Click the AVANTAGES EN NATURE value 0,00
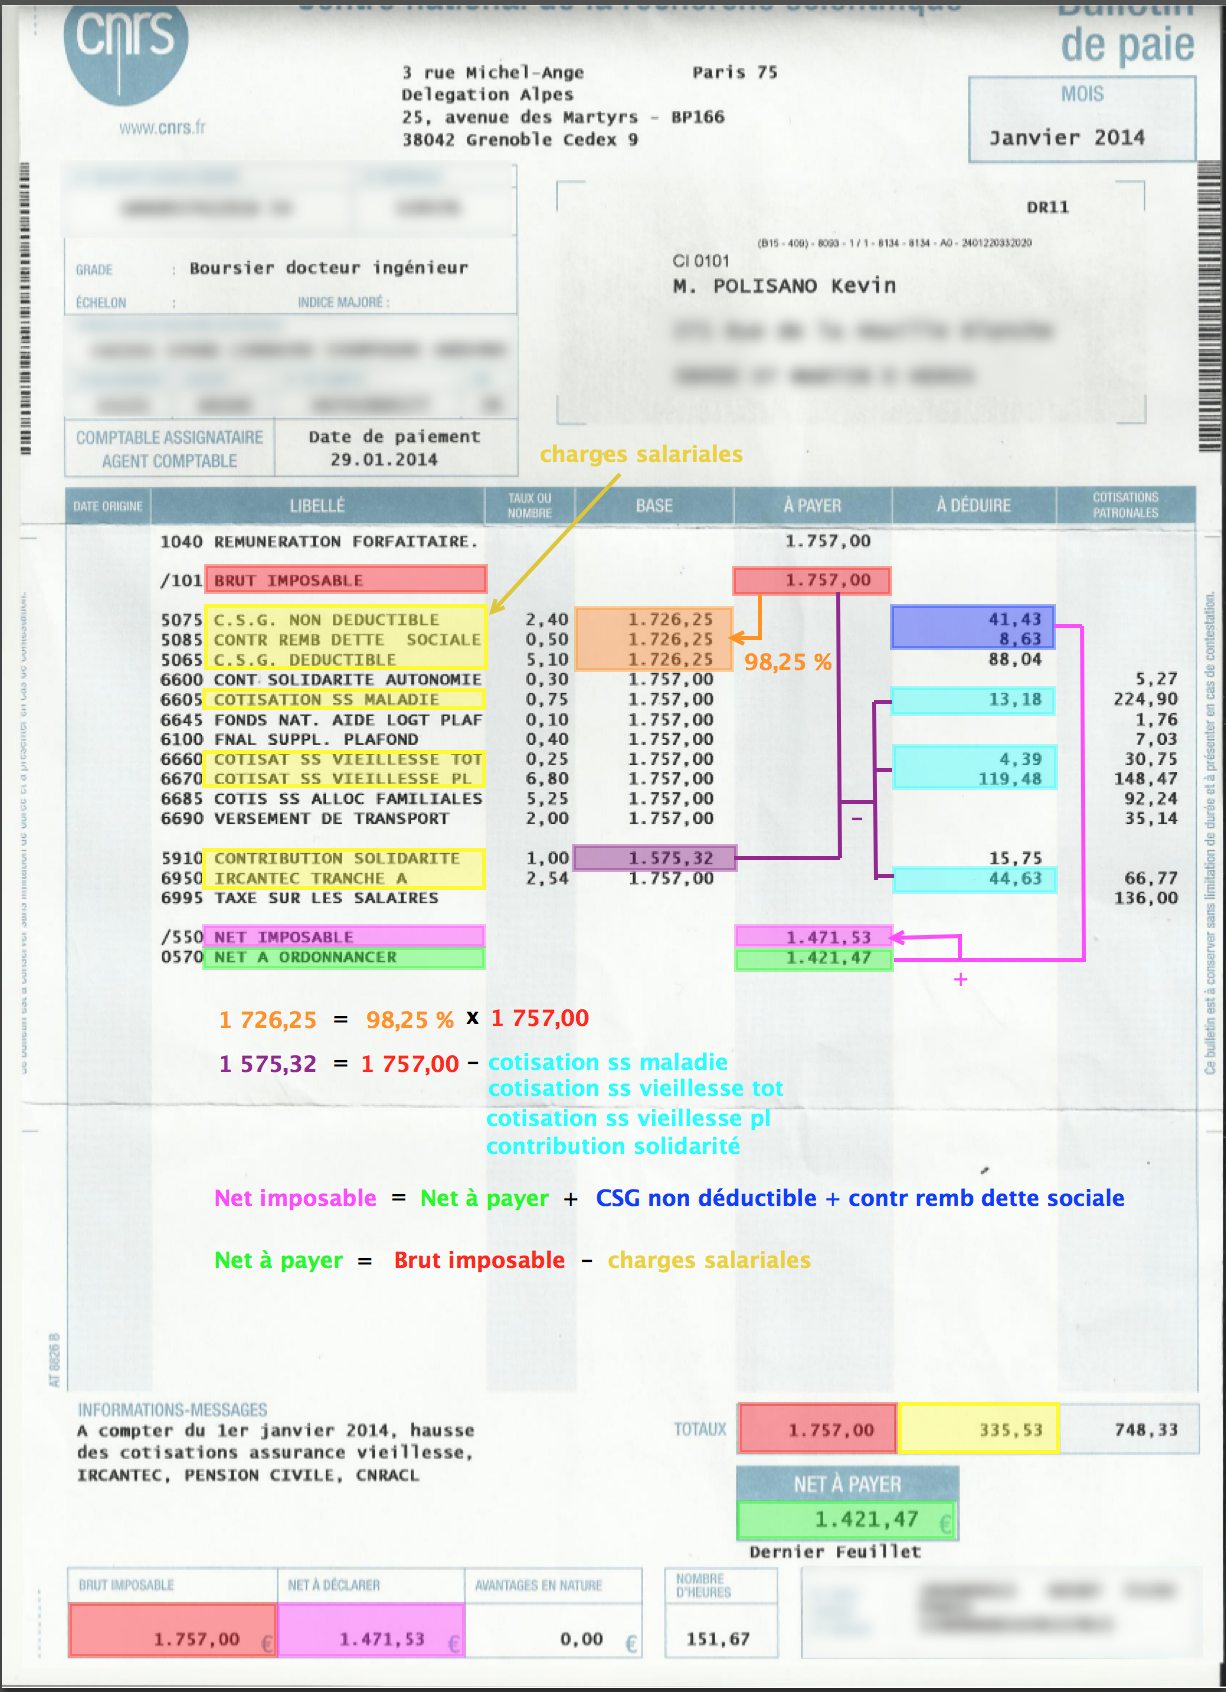 [581, 1639]
